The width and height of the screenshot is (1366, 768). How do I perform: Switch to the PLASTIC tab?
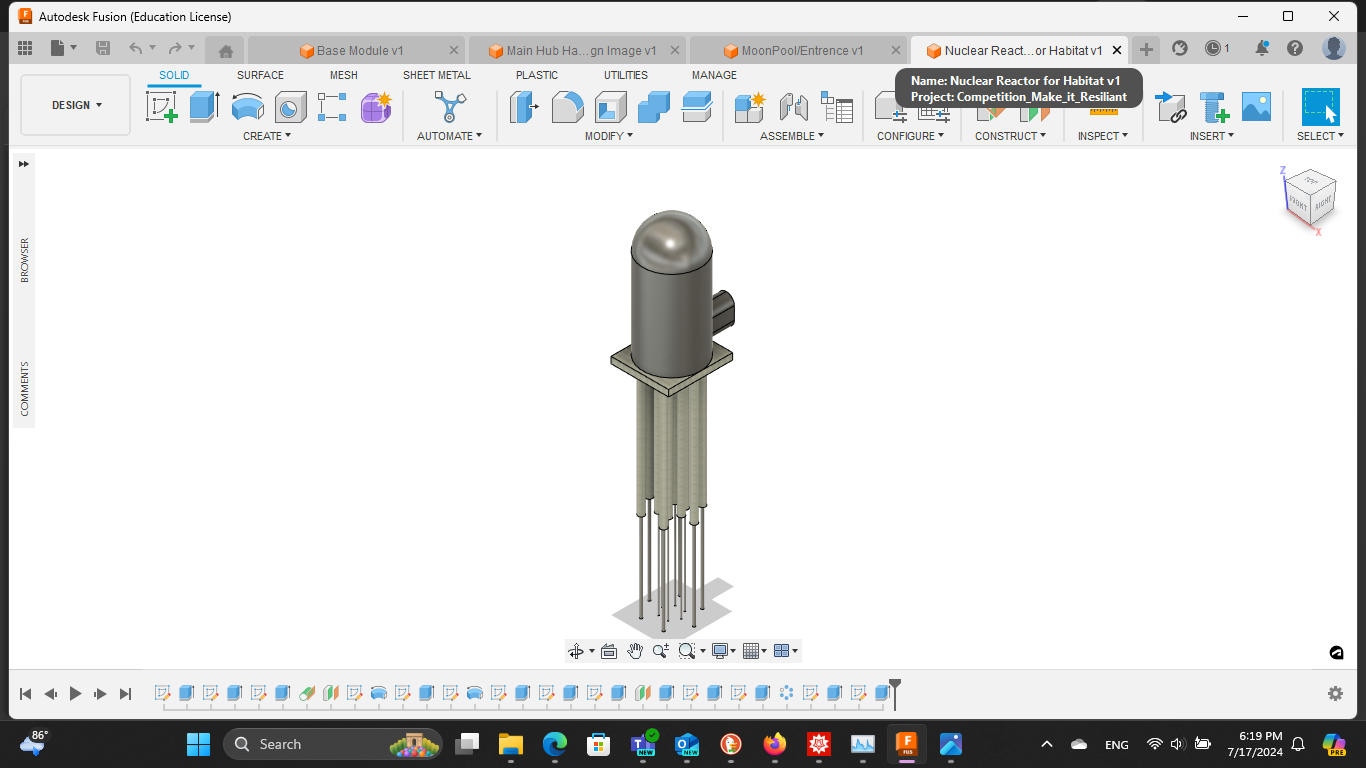point(537,75)
